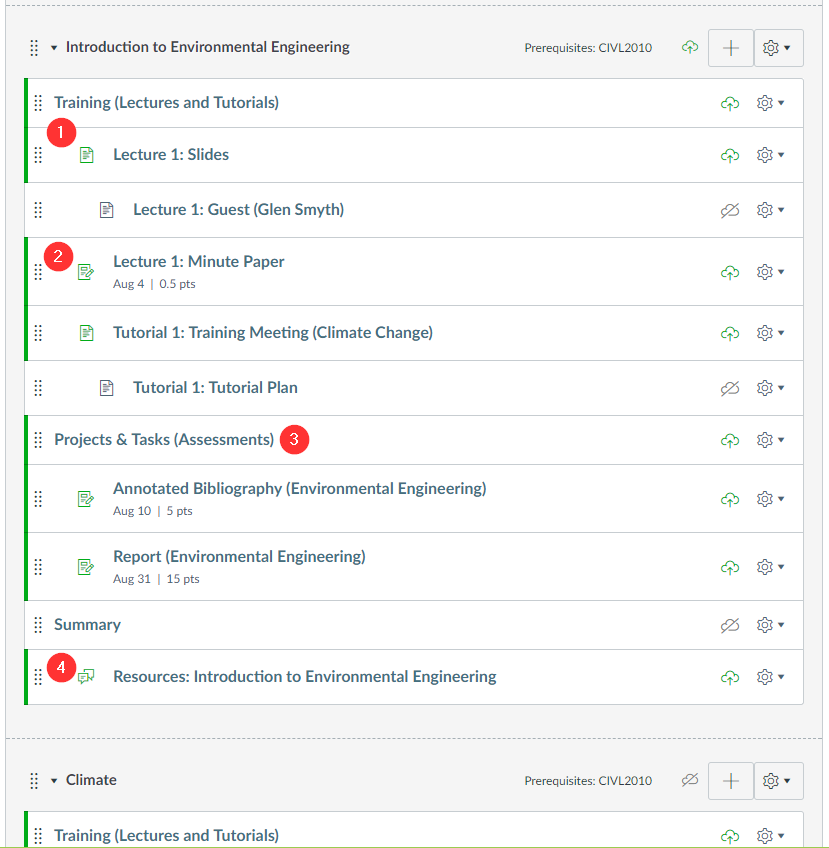Open Tutorial 1: Training Meeting (Climate Change)
Image resolution: width=829 pixels, height=848 pixels.
[272, 332]
